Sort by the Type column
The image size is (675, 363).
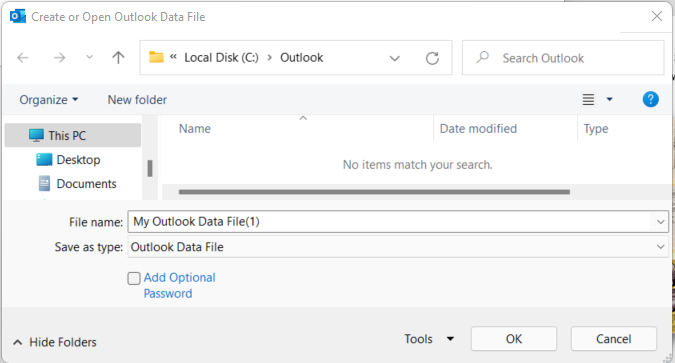596,129
